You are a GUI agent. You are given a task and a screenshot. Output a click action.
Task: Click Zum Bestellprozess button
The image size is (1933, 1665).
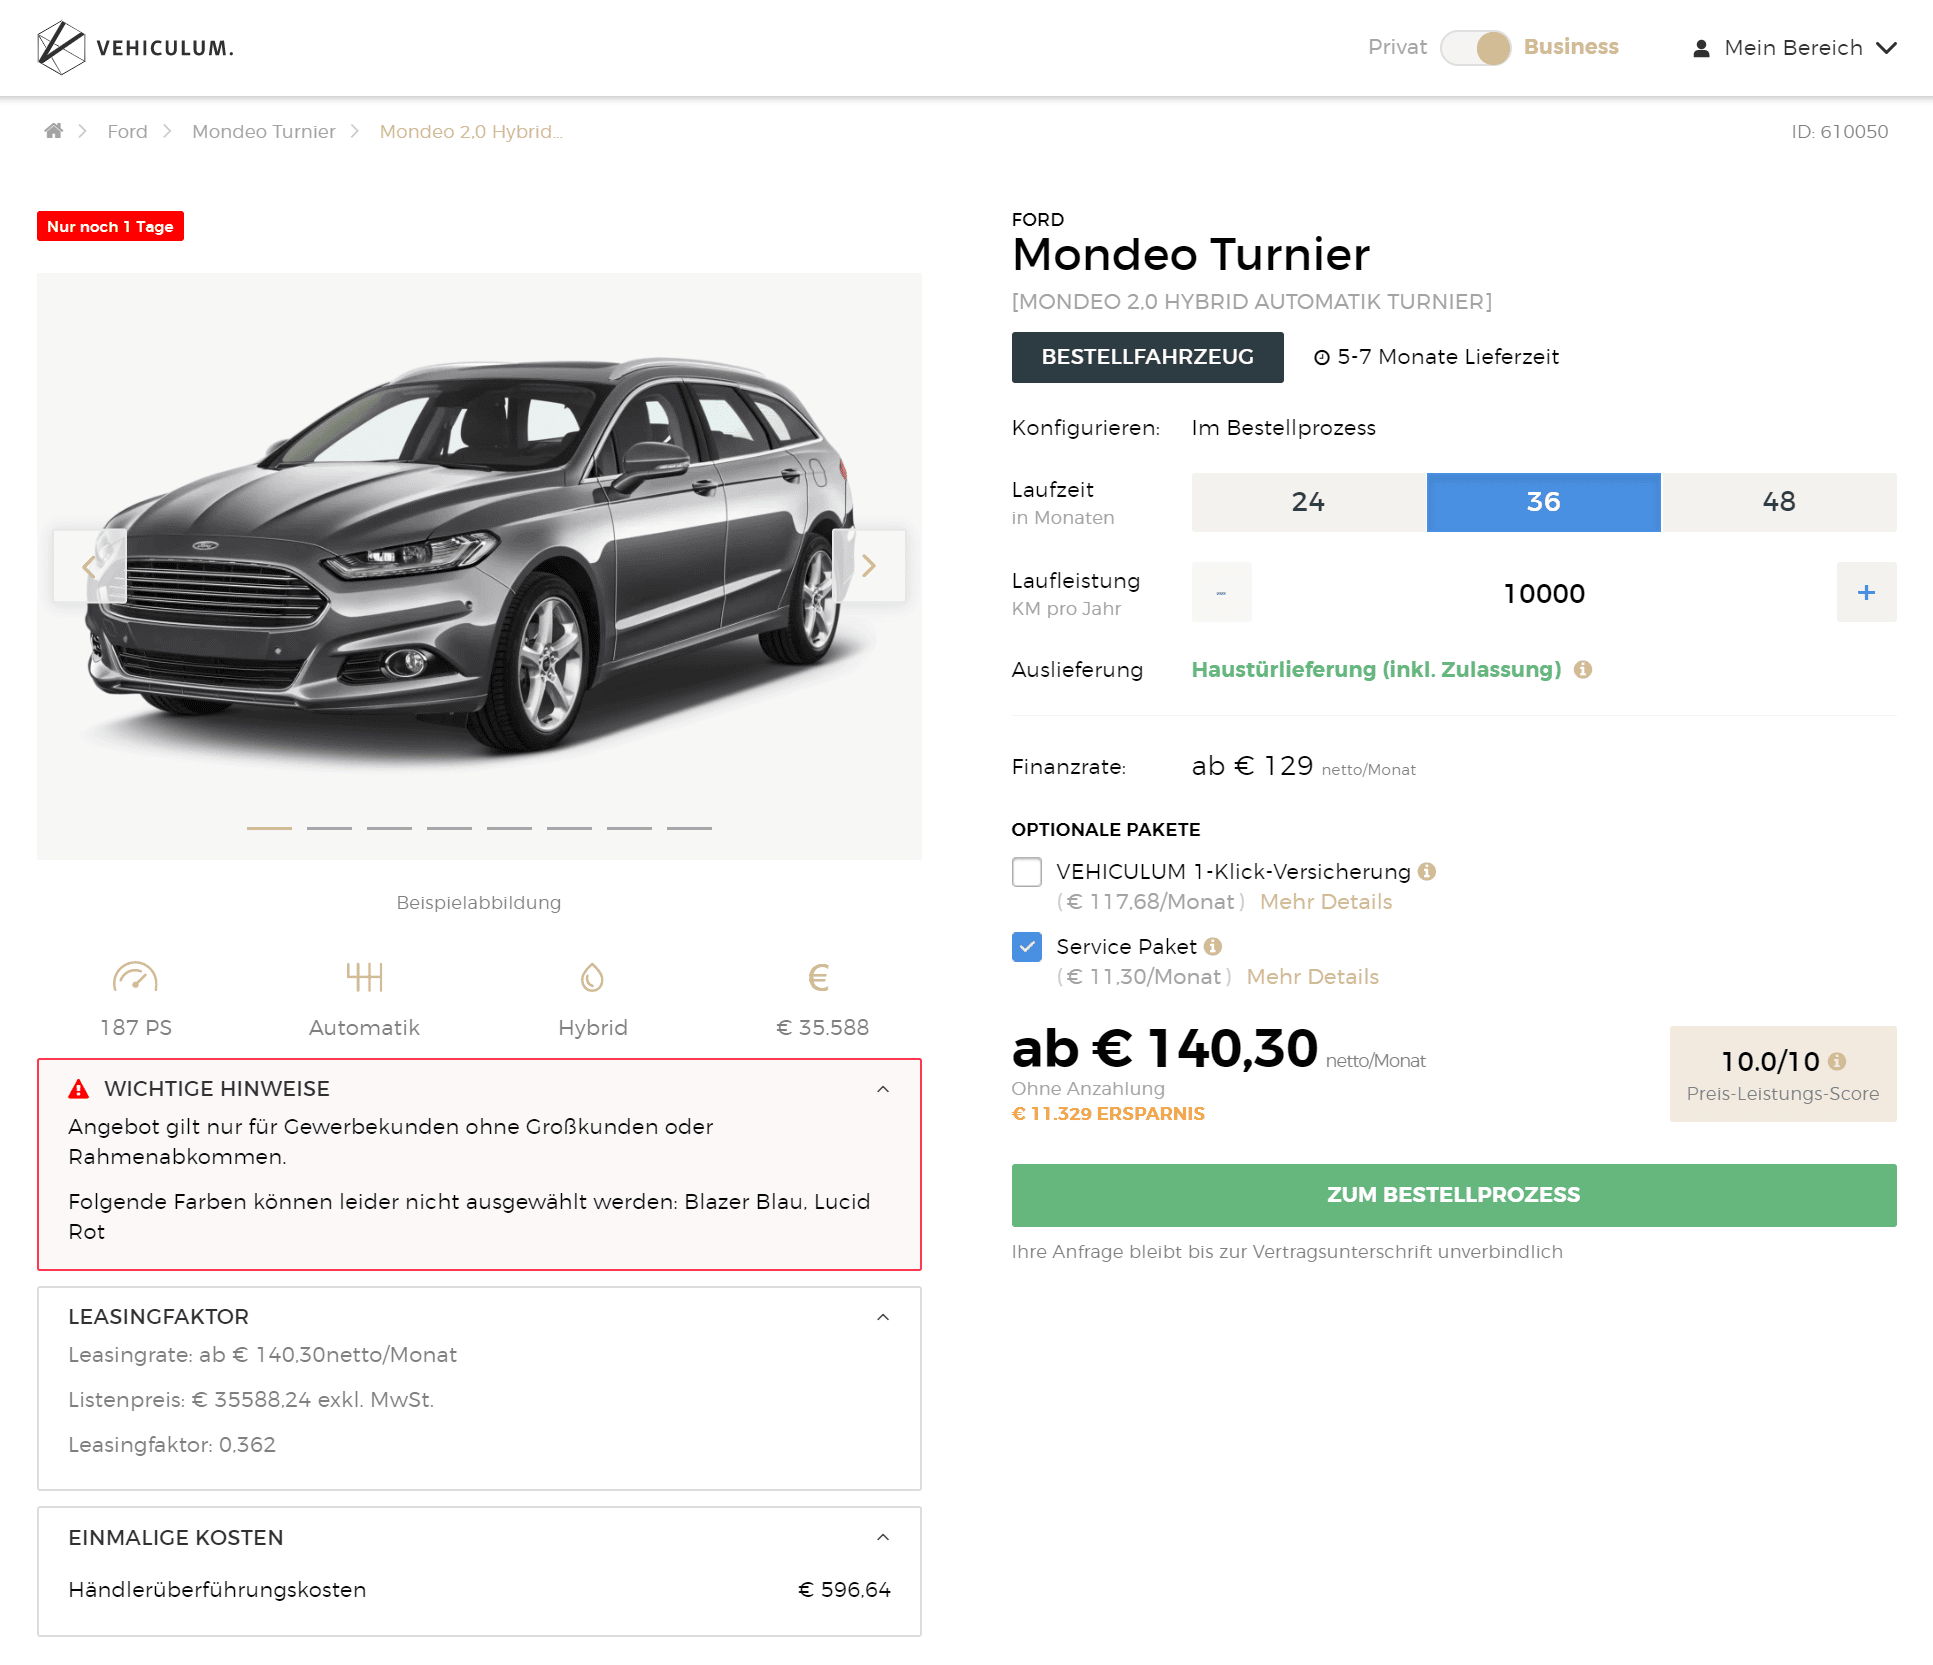coord(1454,1195)
